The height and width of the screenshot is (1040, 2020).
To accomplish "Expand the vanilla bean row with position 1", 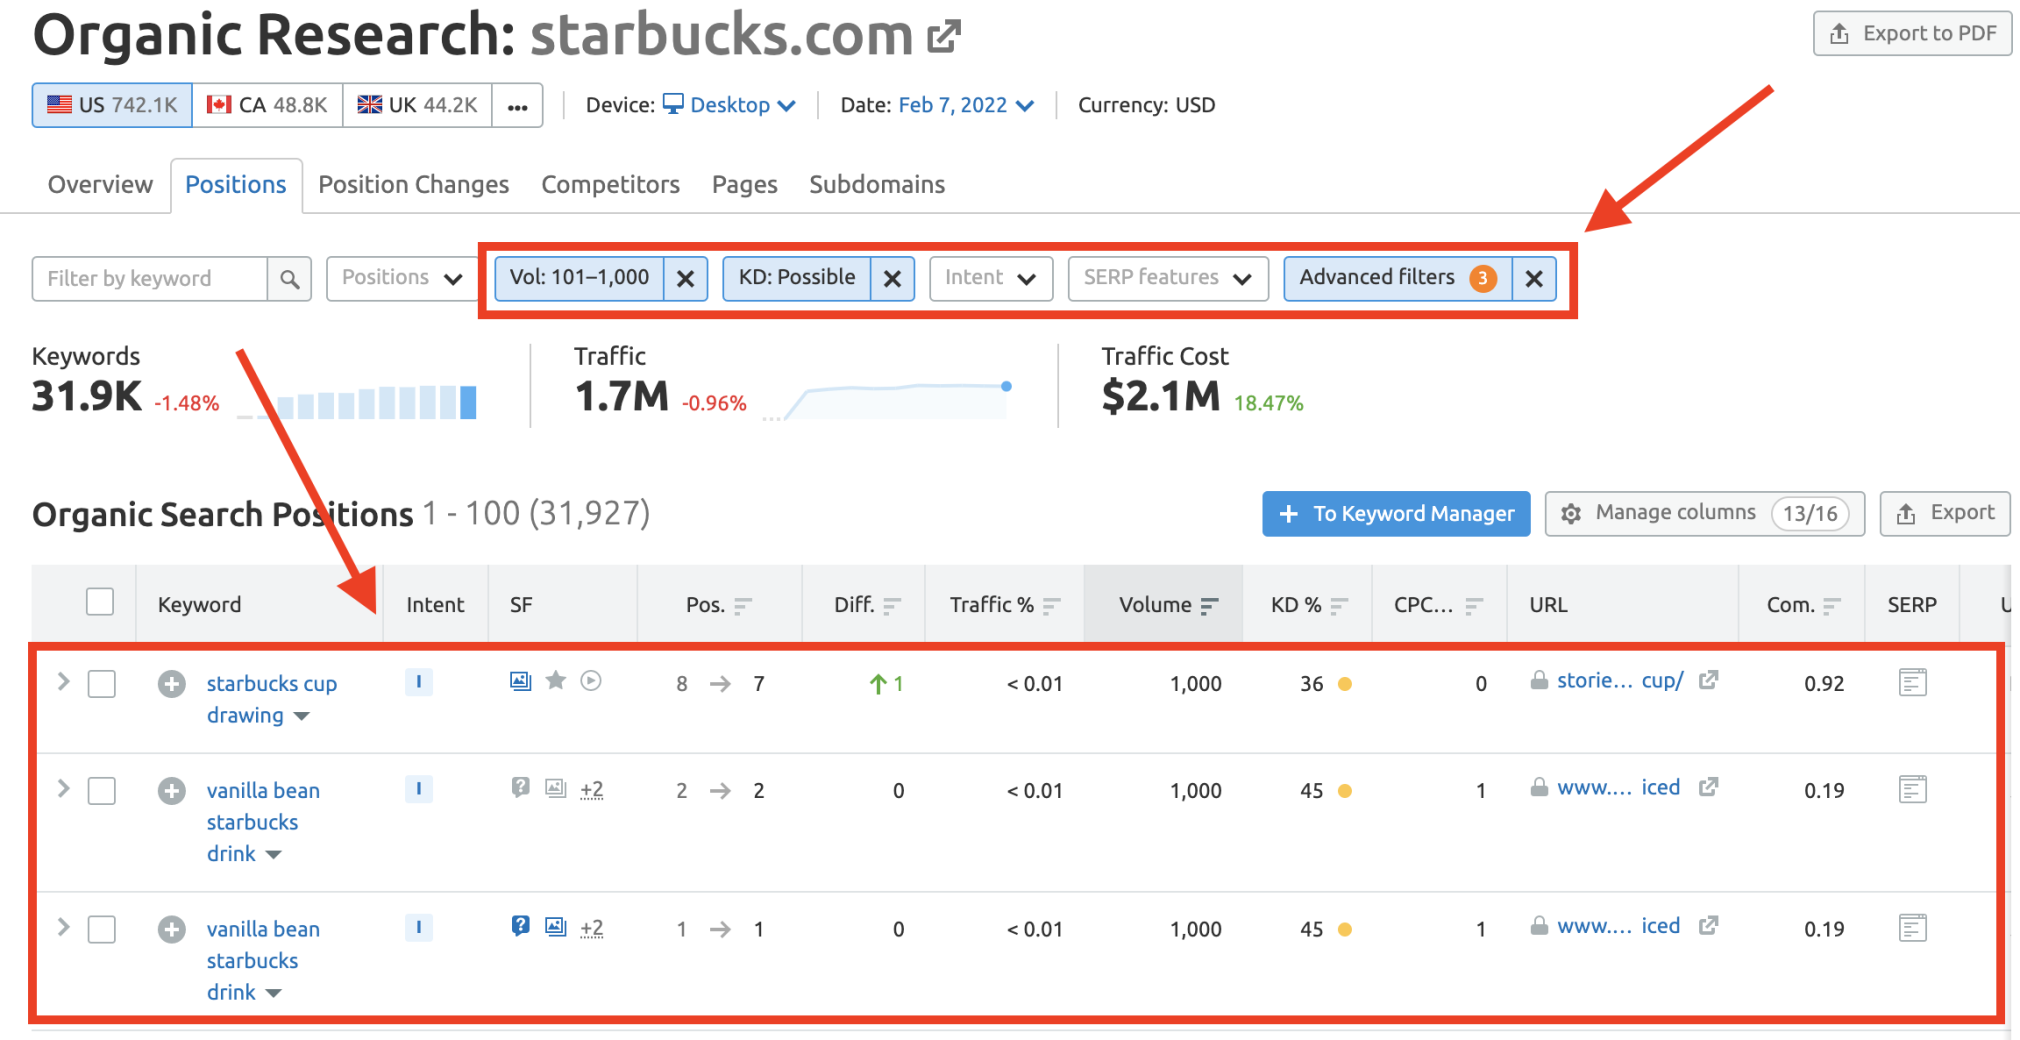I will point(63,927).
